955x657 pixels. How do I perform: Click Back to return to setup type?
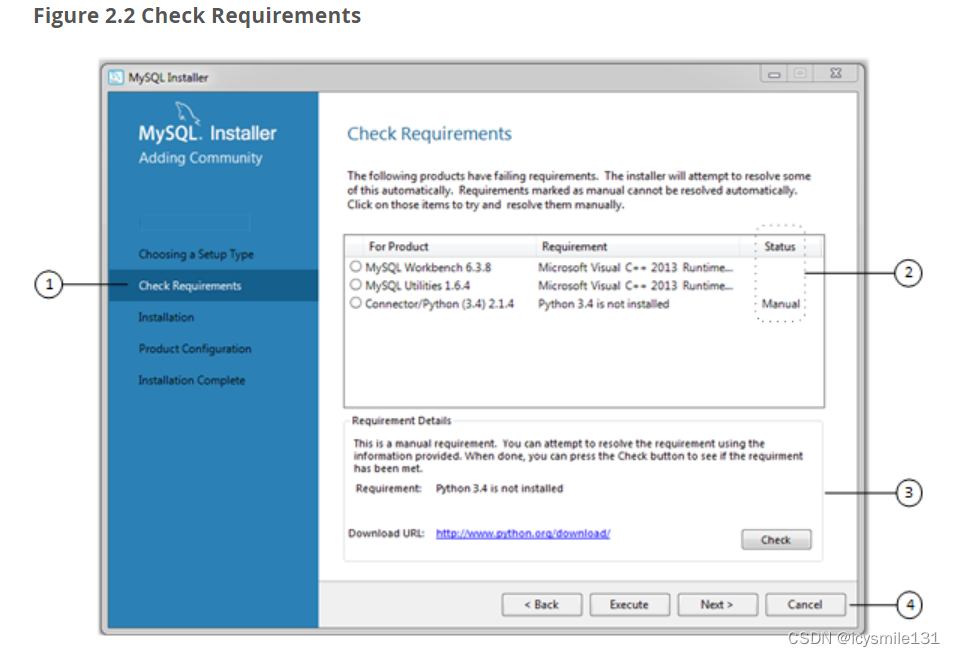[541, 604]
